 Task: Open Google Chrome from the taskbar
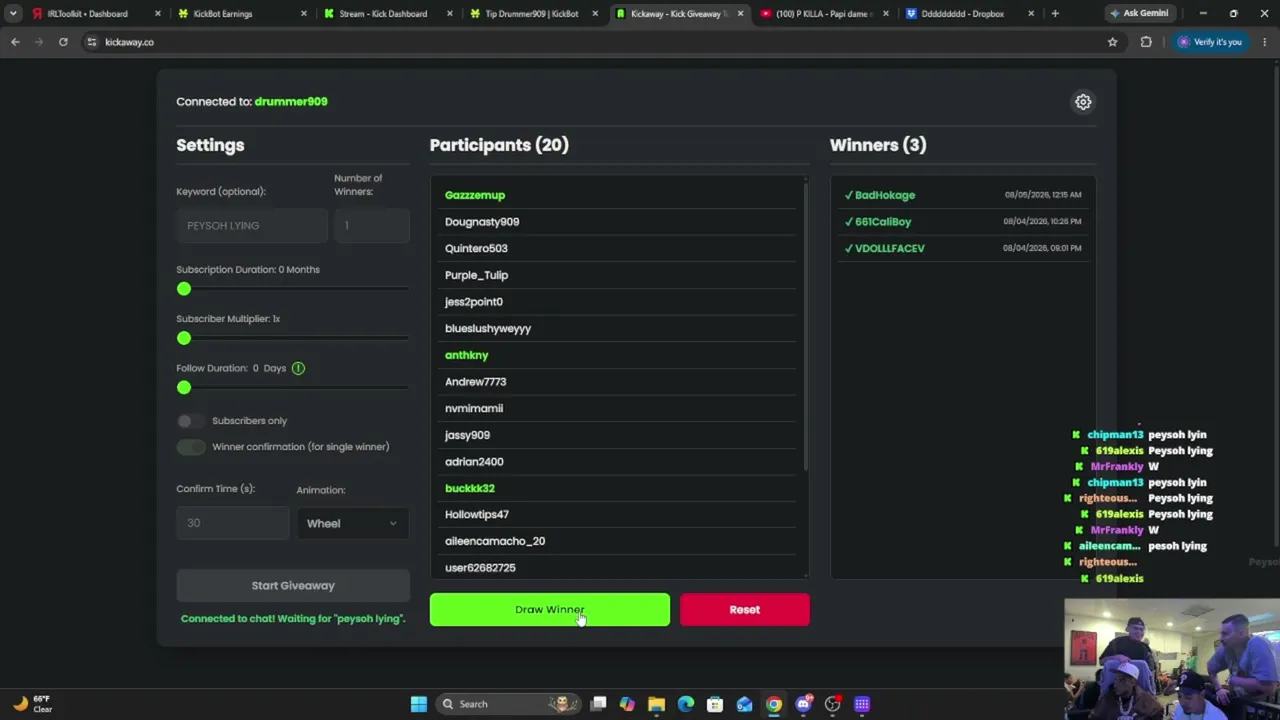pyautogui.click(x=774, y=704)
